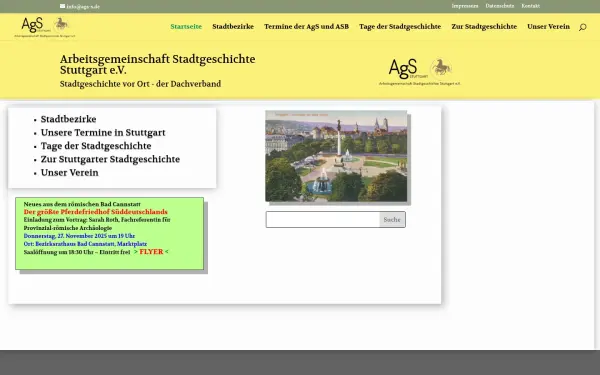Open the Kontakt link in top bar
Image resolution: width=600 pixels, height=375 pixels.
pos(530,6)
